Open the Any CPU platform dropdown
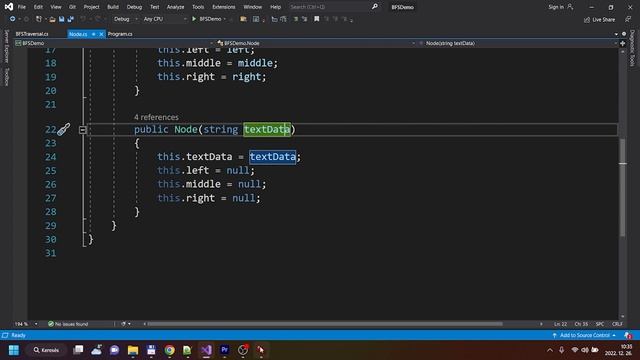 (165, 19)
